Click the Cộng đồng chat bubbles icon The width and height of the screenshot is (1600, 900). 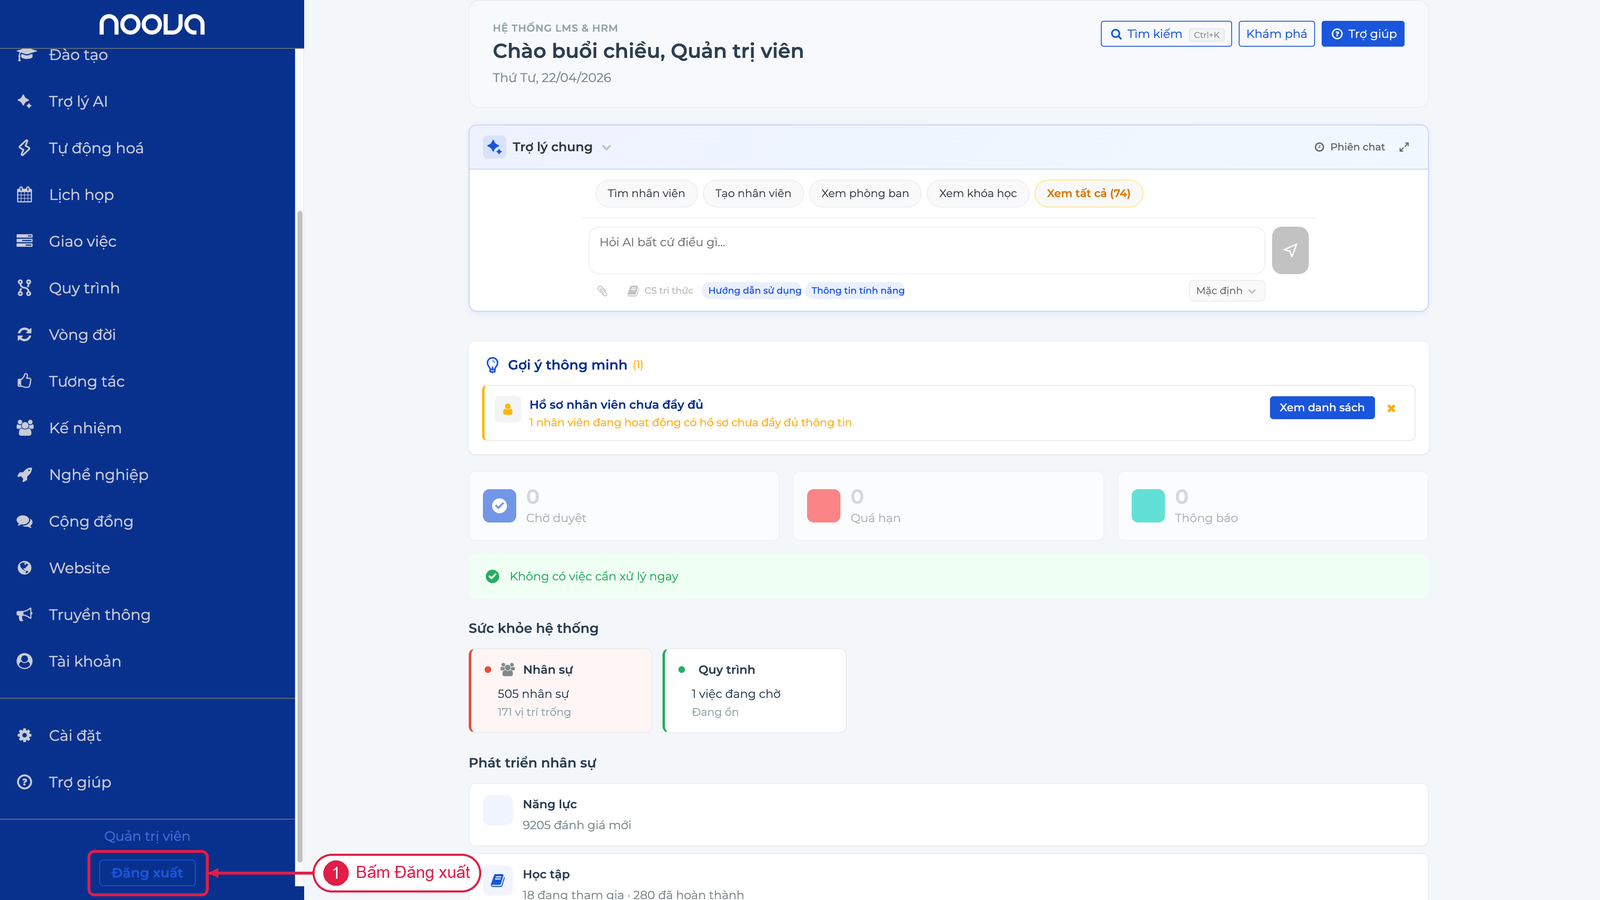(x=25, y=521)
